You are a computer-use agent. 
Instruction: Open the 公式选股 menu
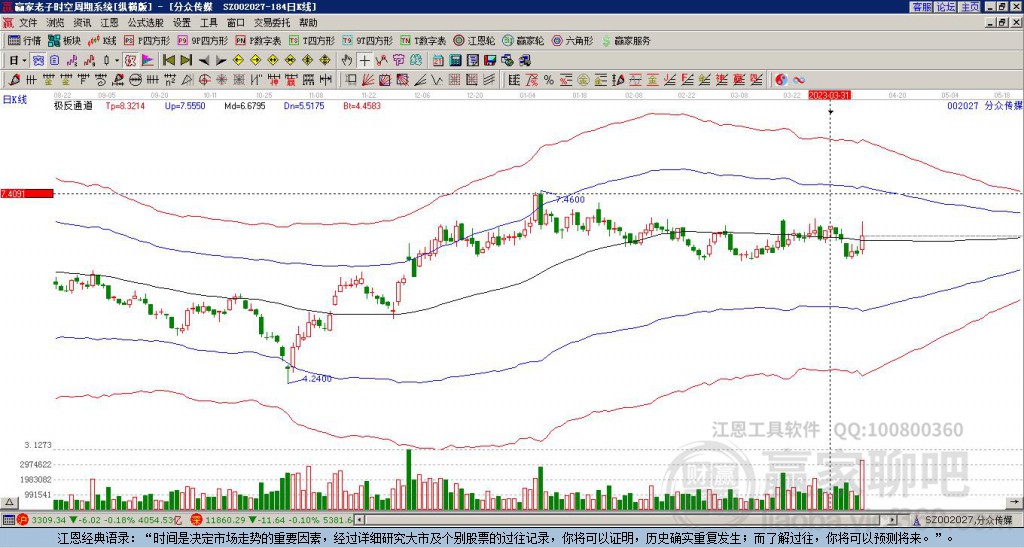(146, 23)
